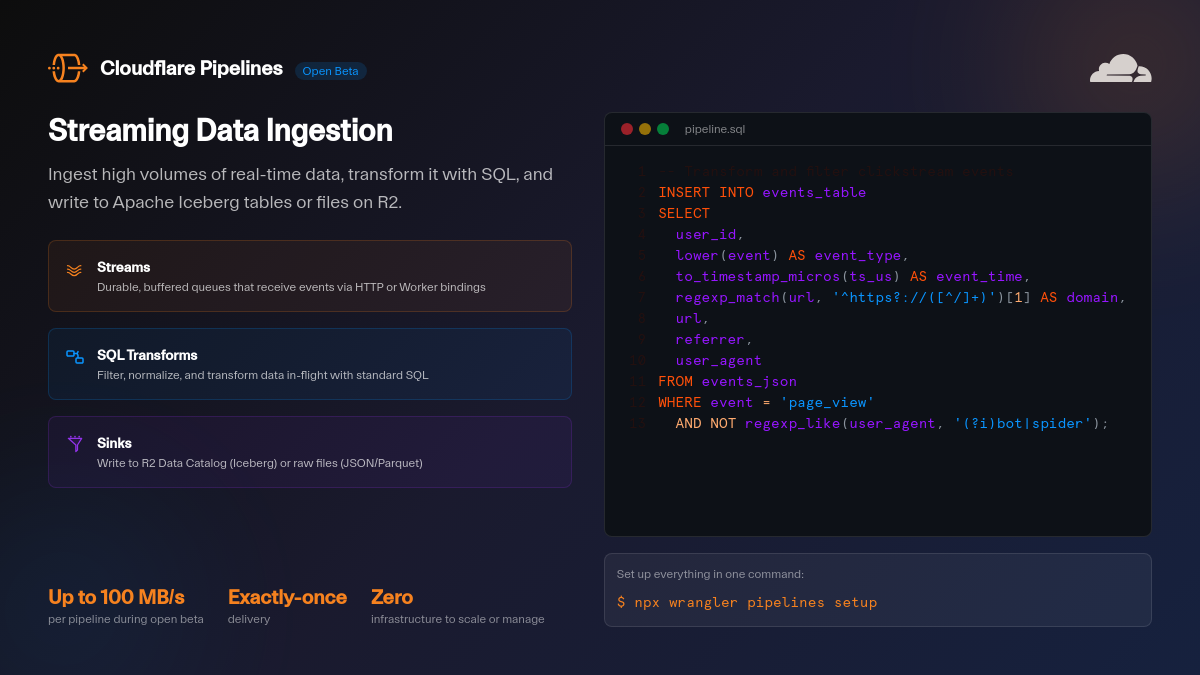1200x675 pixels.
Task: Click the orange Cloudflare Pipelines logo icon
Action: coord(68,68)
